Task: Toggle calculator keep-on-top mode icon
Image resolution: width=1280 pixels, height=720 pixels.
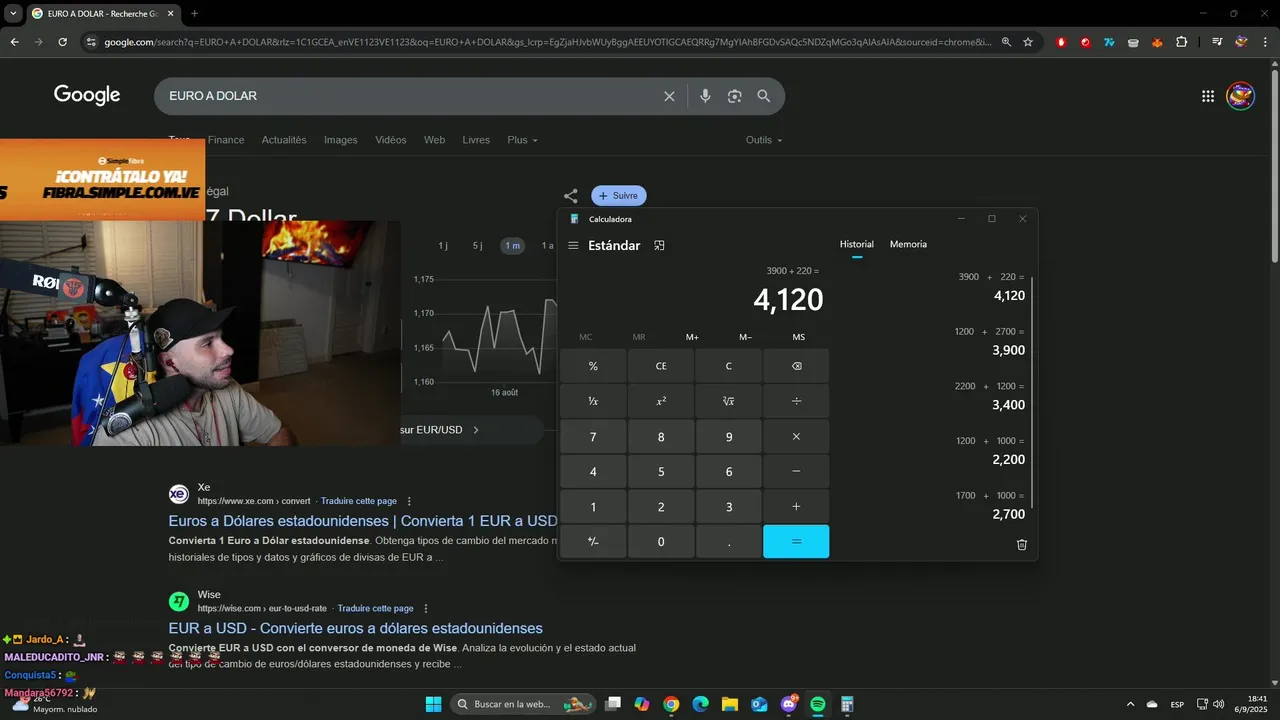Action: tap(659, 246)
